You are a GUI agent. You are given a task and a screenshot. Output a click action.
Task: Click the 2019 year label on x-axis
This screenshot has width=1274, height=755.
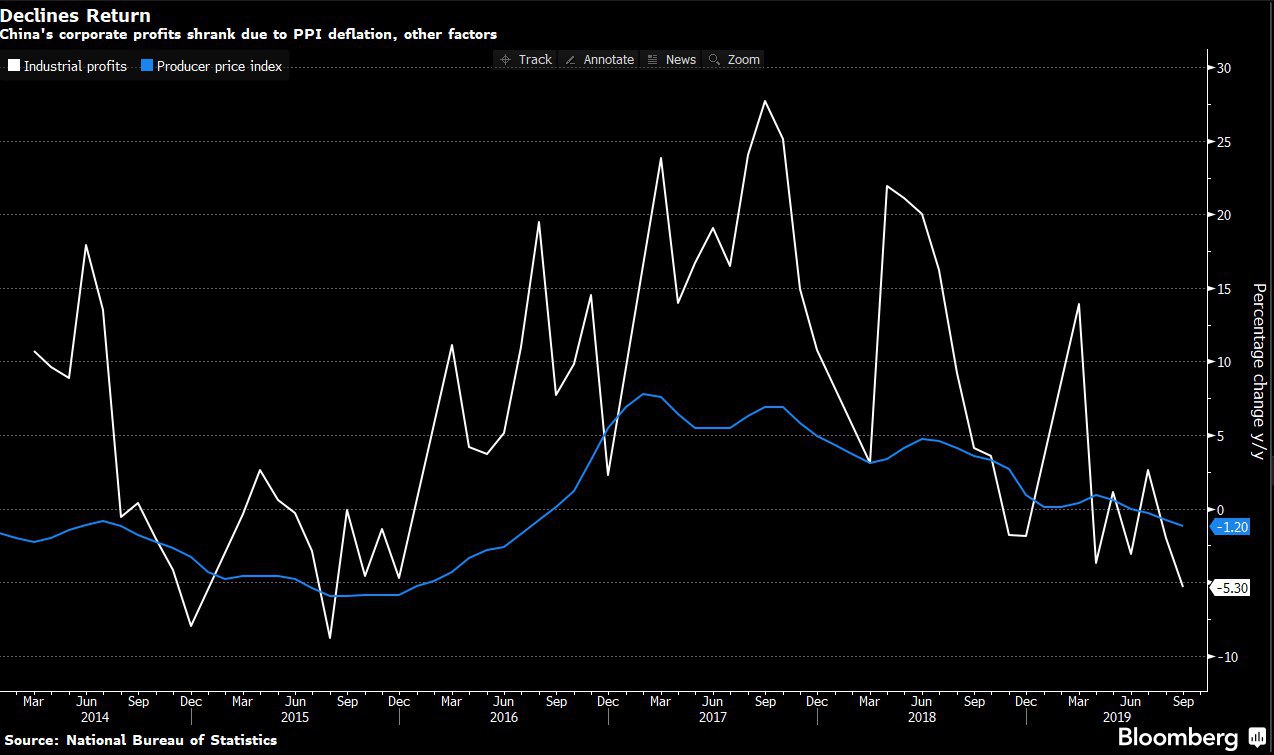1117,717
